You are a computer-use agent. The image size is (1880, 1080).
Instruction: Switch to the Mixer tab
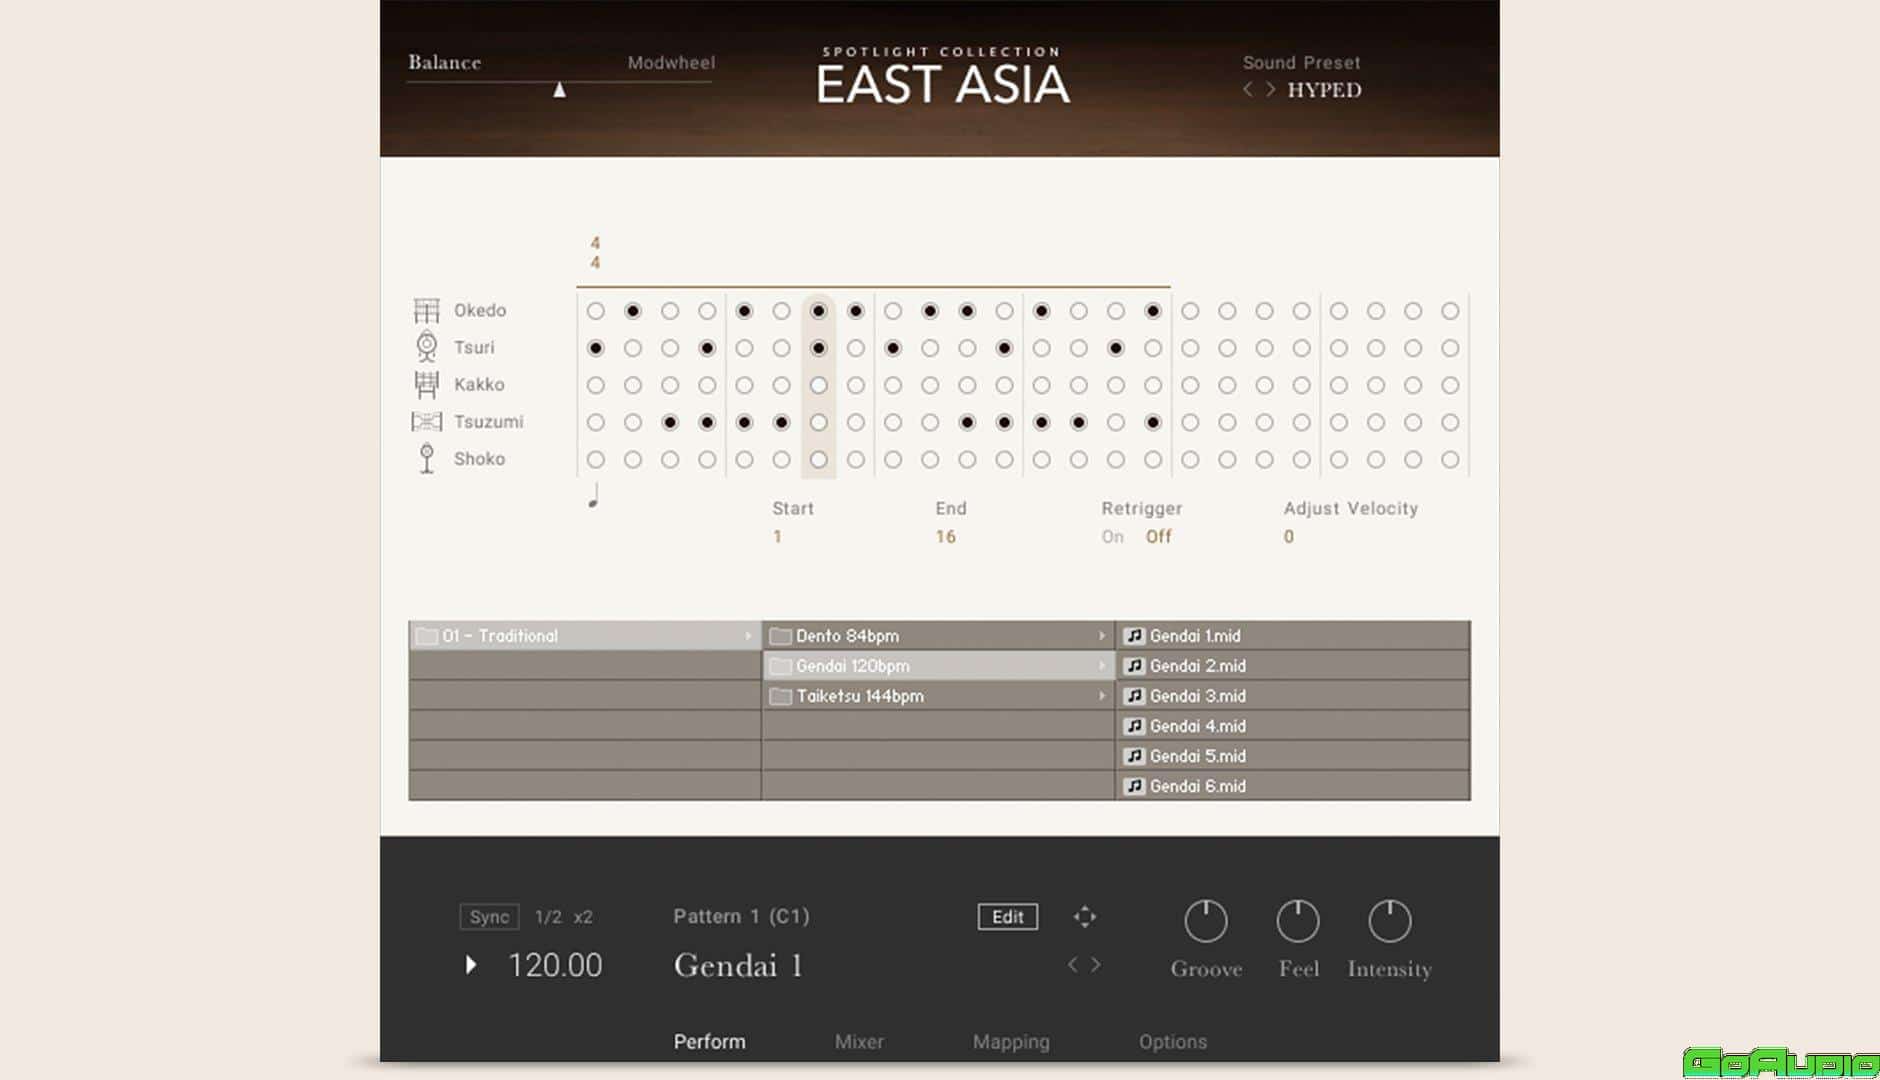coord(859,1042)
